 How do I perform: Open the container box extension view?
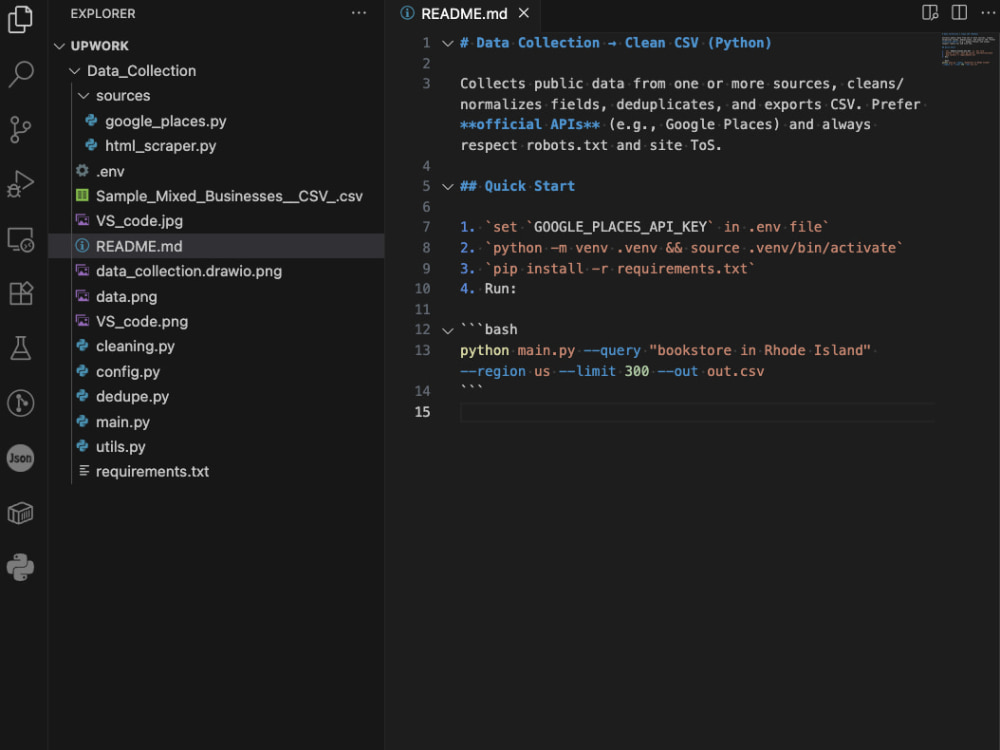point(20,513)
